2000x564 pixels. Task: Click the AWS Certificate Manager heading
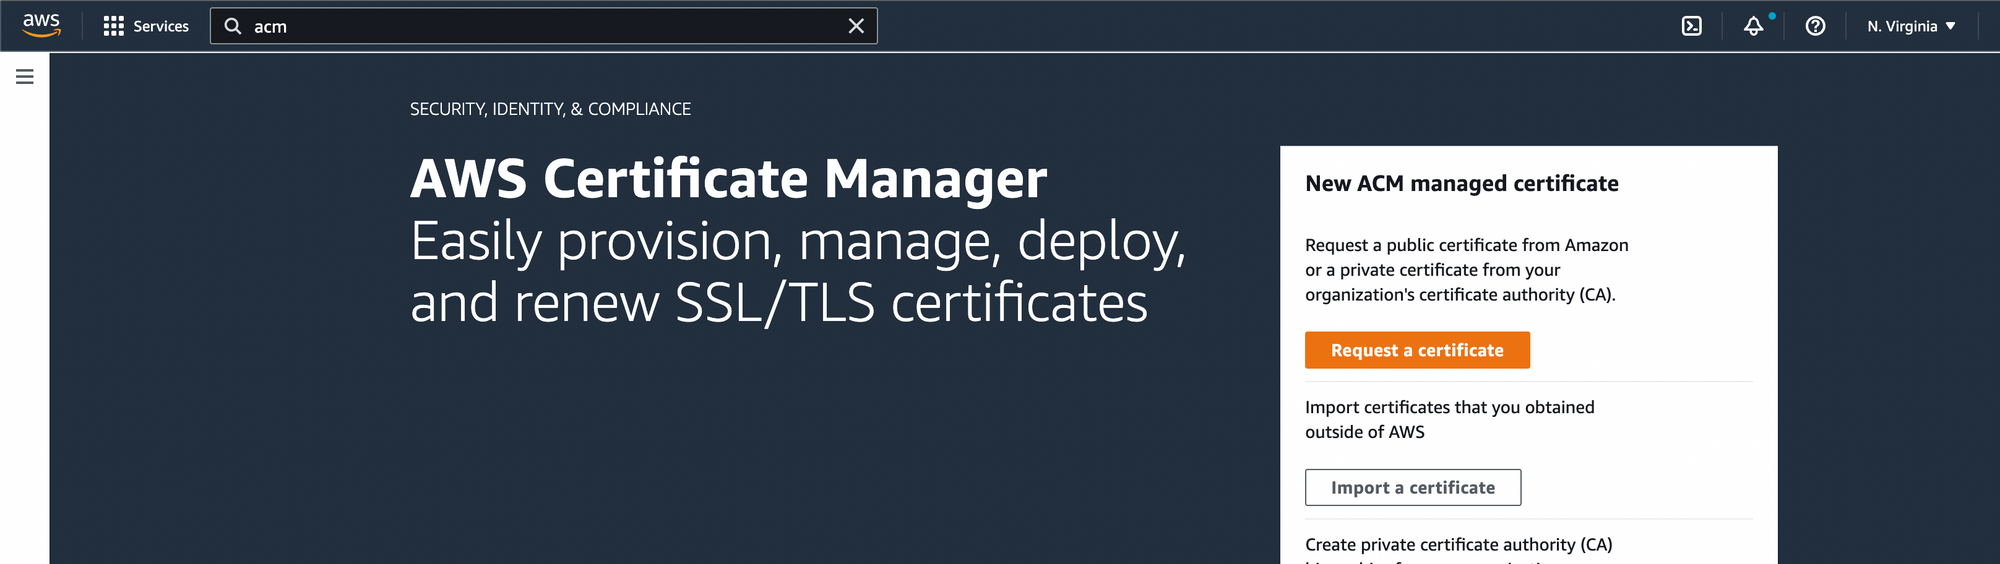(729, 179)
